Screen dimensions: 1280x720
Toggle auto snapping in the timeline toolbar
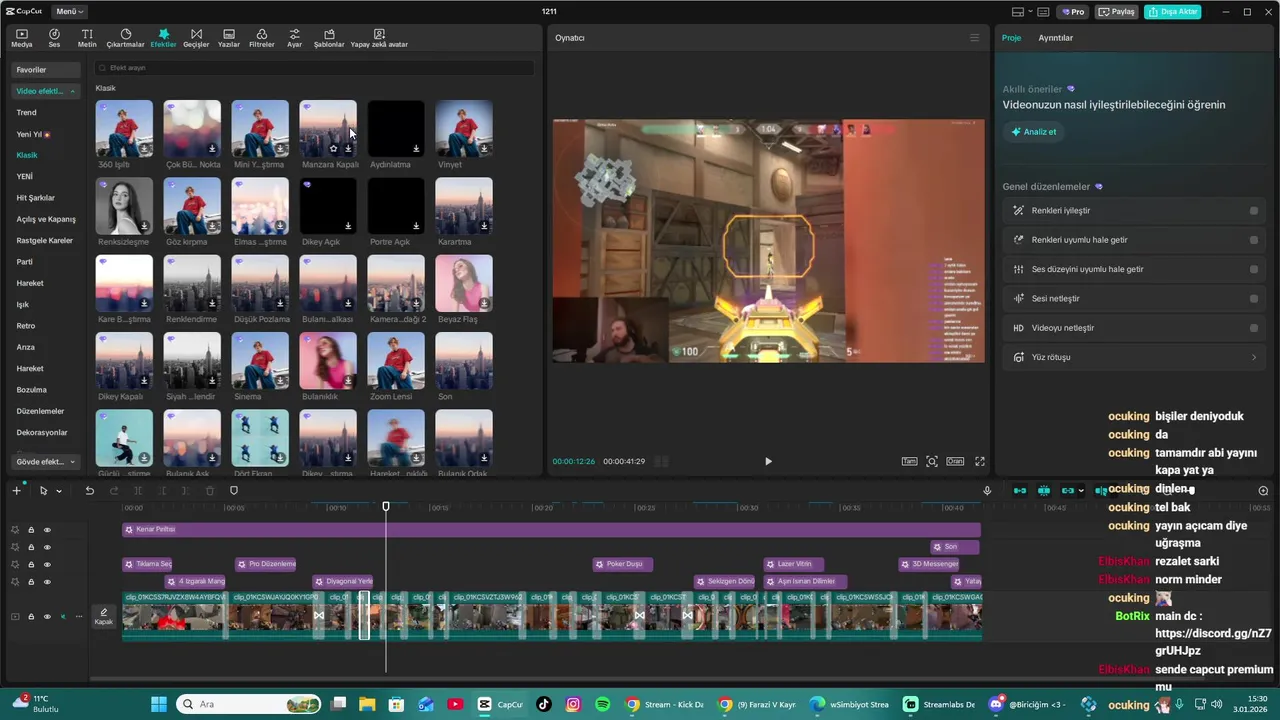[1044, 491]
